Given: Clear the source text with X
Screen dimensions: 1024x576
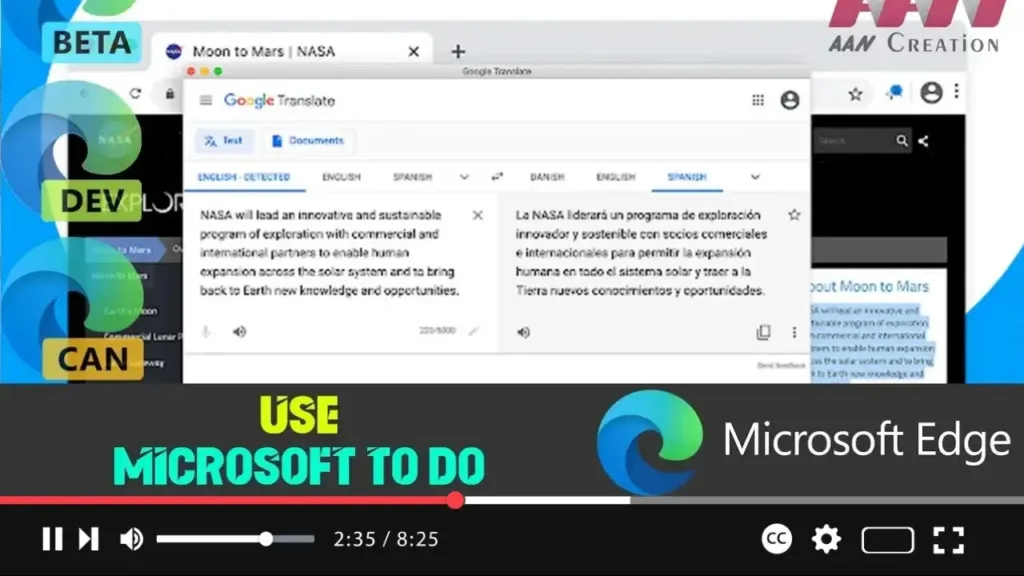Looking at the screenshot, I should click(x=478, y=215).
